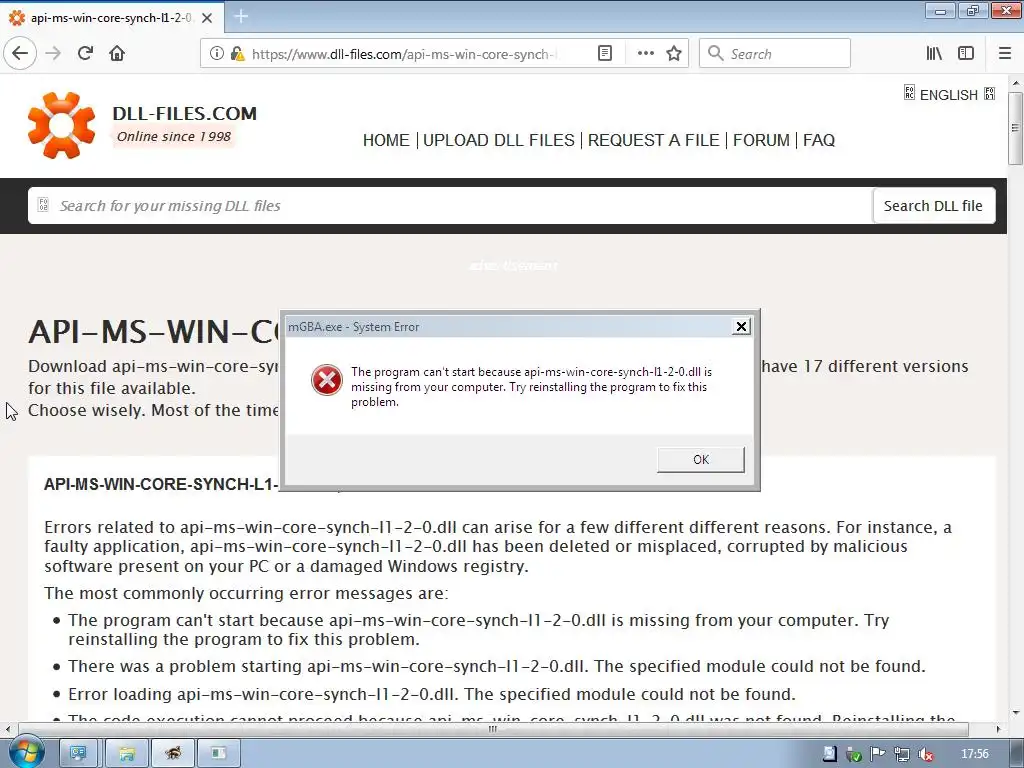
Task: Click the horizontal scrollbar at page bottom
Action: (x=493, y=729)
